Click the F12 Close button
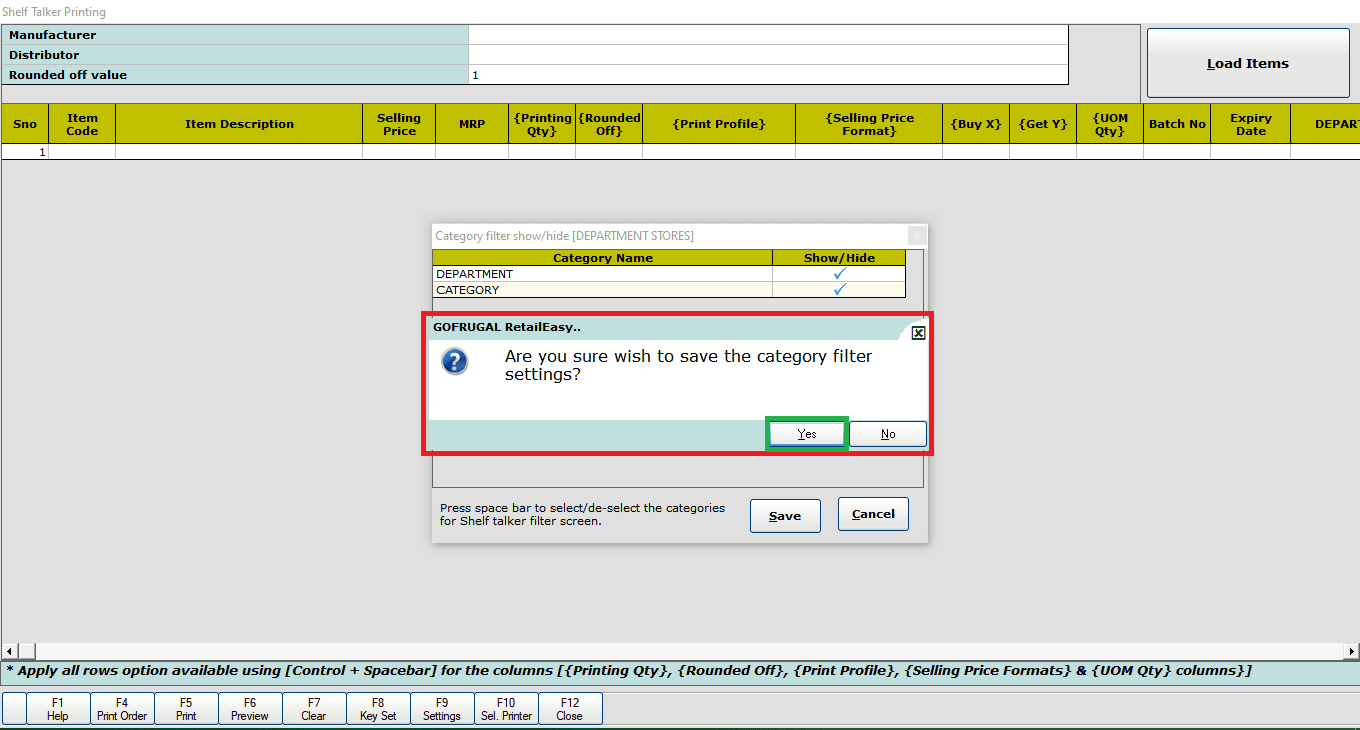1360x730 pixels. 570,709
